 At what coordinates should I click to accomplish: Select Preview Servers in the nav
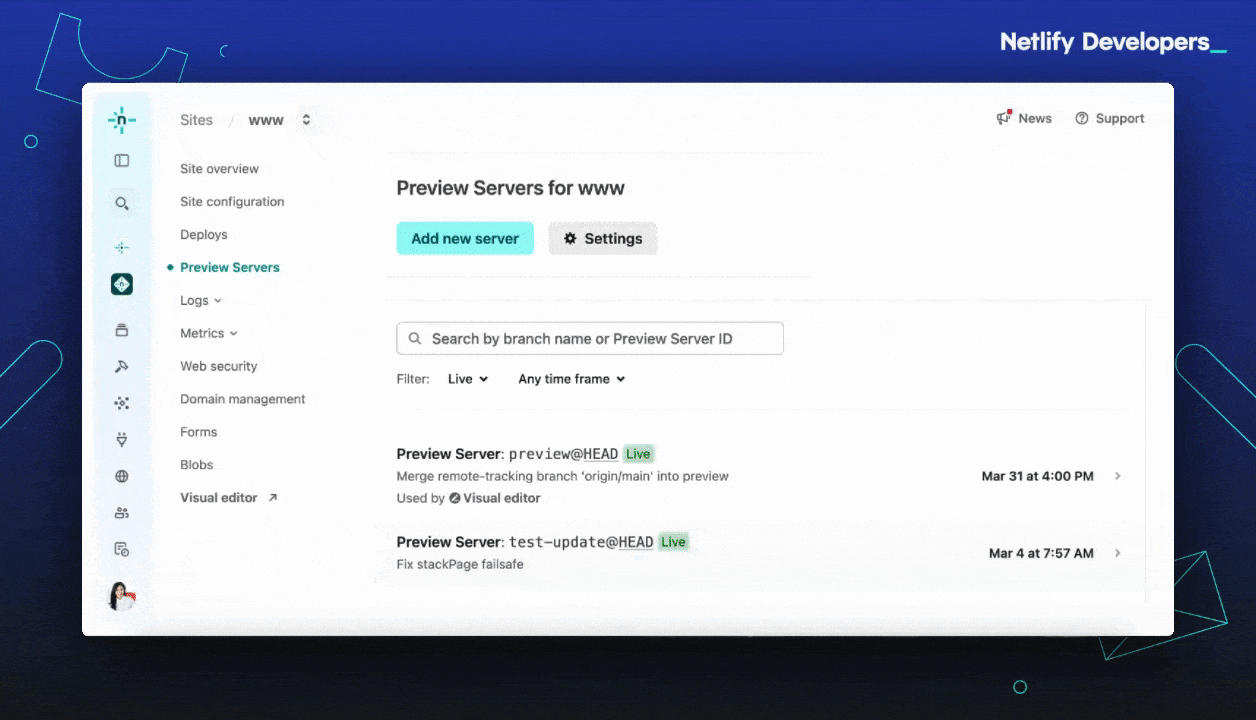click(x=230, y=268)
